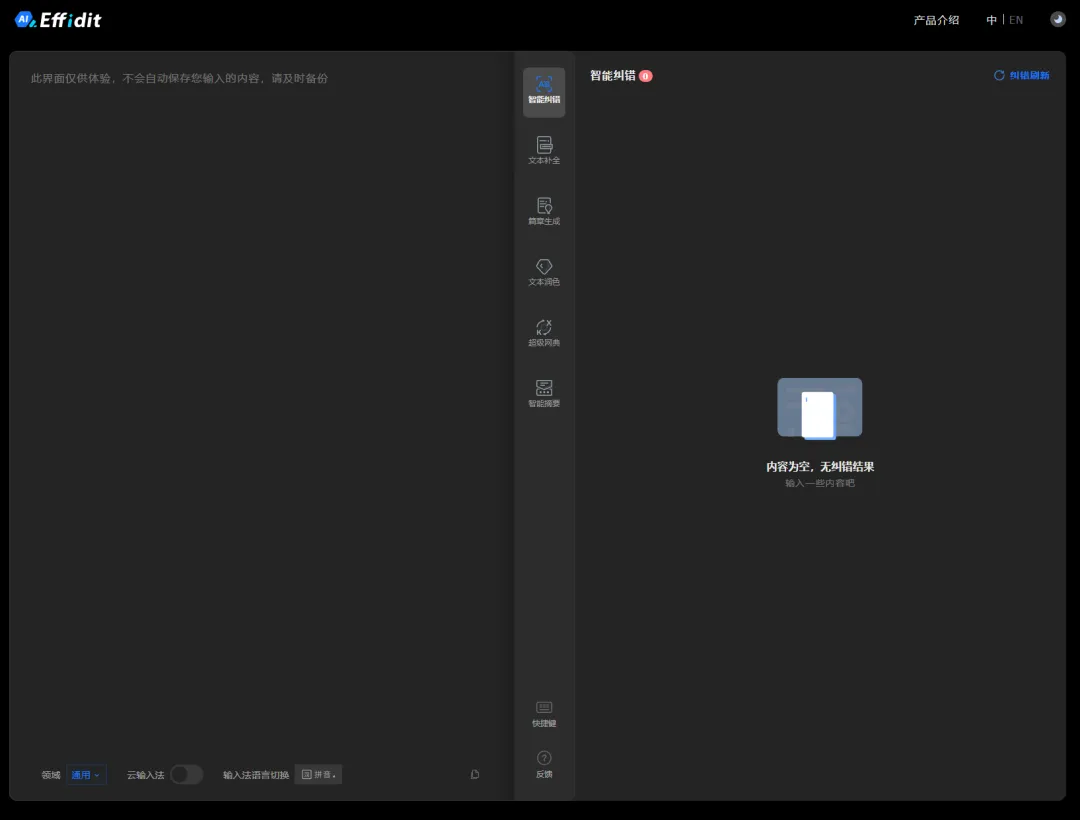The width and height of the screenshot is (1080, 820).
Task: Switch interface language to 中
Action: coord(991,20)
